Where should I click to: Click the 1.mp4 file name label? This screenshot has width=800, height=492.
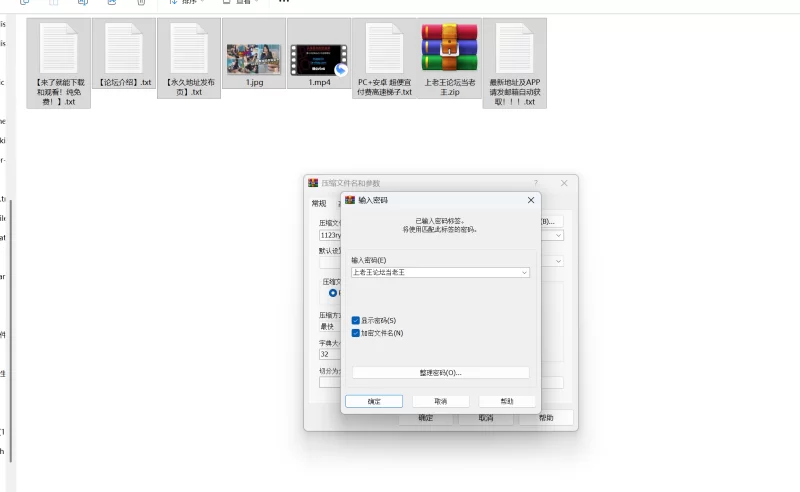coord(319,82)
